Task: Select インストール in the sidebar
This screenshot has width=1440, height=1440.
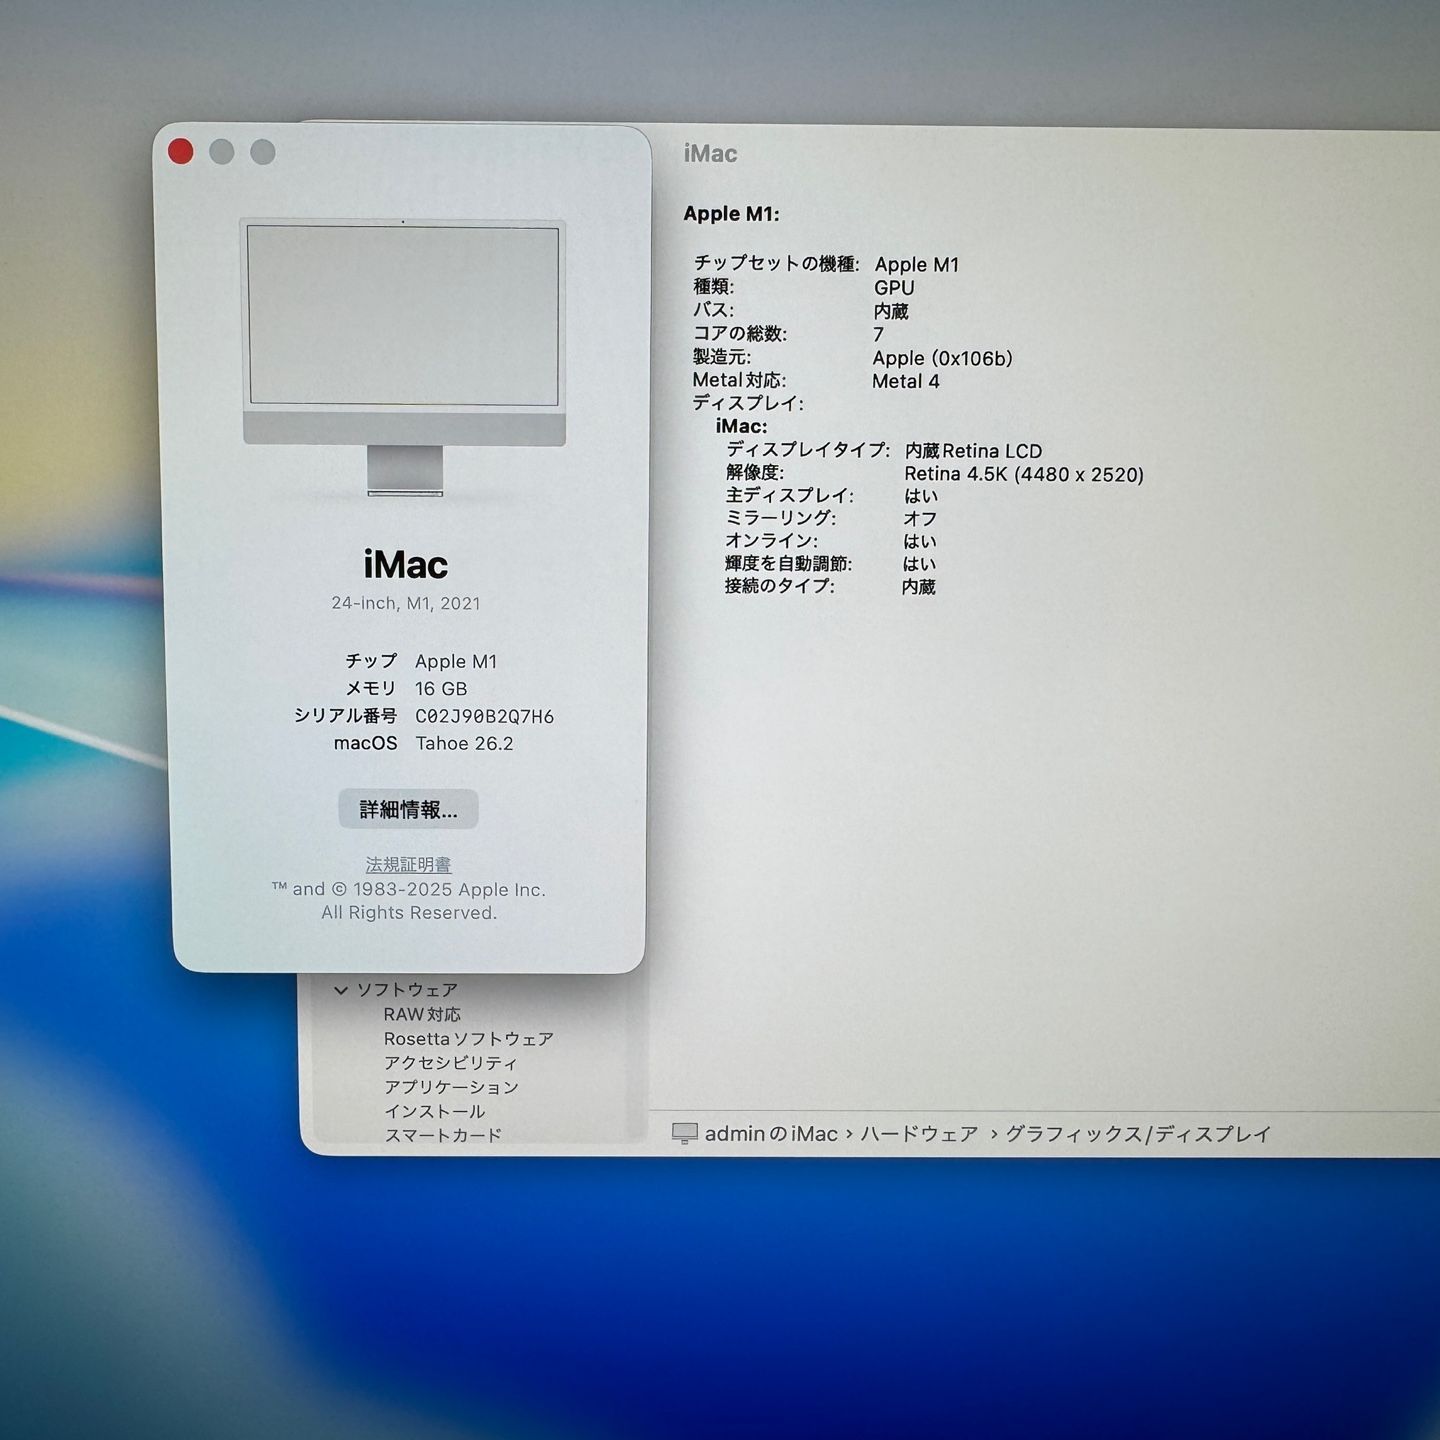Action: tap(435, 1111)
